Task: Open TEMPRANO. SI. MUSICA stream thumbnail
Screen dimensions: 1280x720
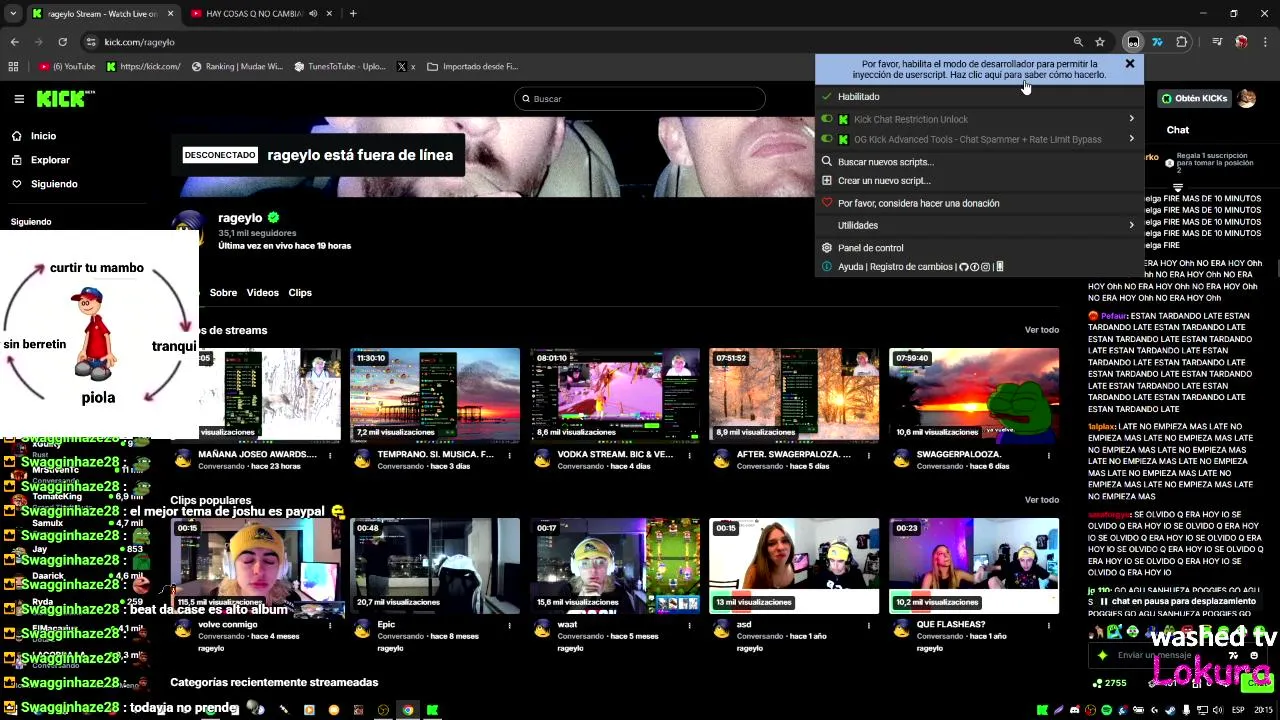Action: 435,395
